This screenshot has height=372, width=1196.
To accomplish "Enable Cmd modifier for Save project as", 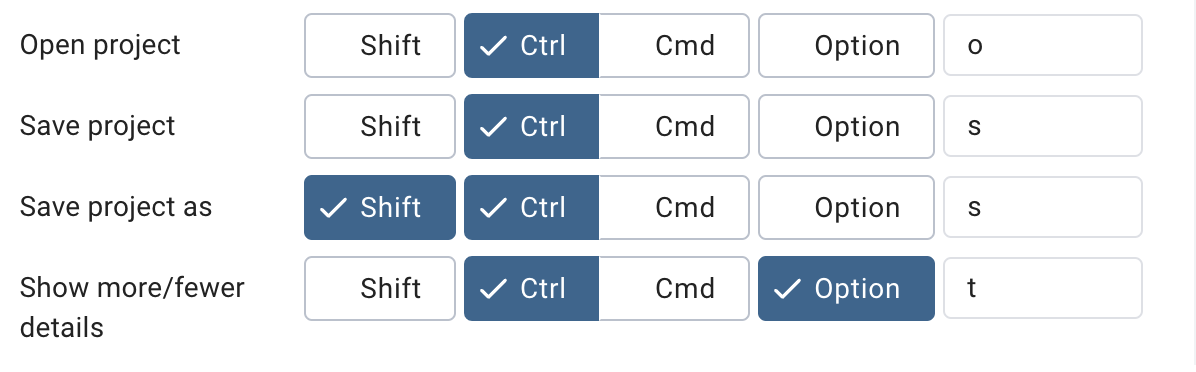I will pos(674,207).
